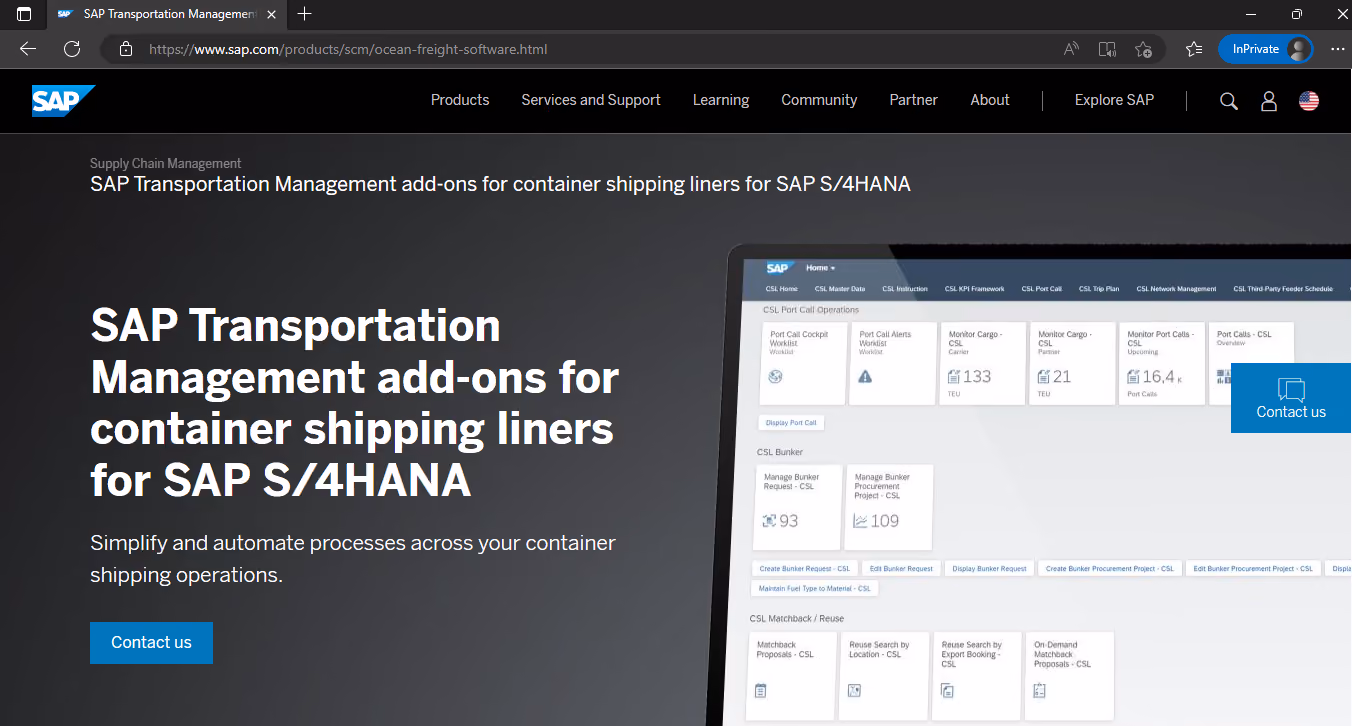Viewport: 1352px width, 726px height.
Task: Click Create Bunker Request - CSL link
Action: pos(805,569)
